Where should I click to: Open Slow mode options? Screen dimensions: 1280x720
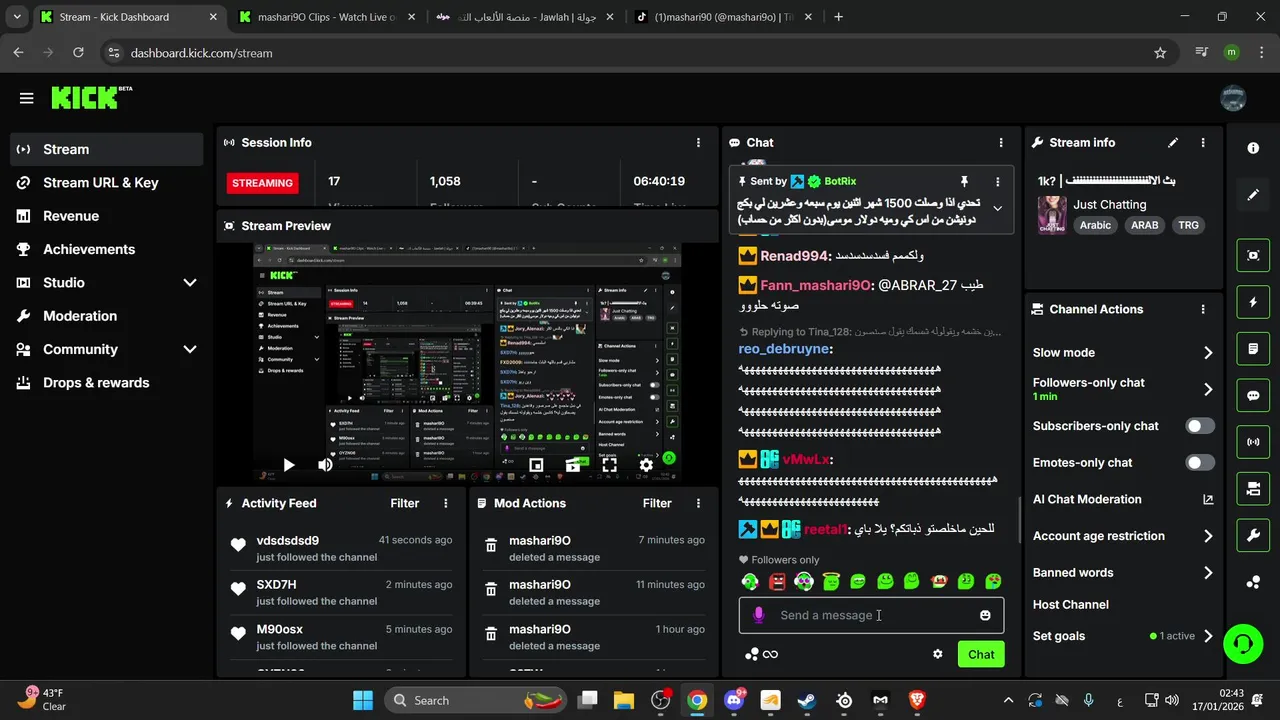[1123, 353]
